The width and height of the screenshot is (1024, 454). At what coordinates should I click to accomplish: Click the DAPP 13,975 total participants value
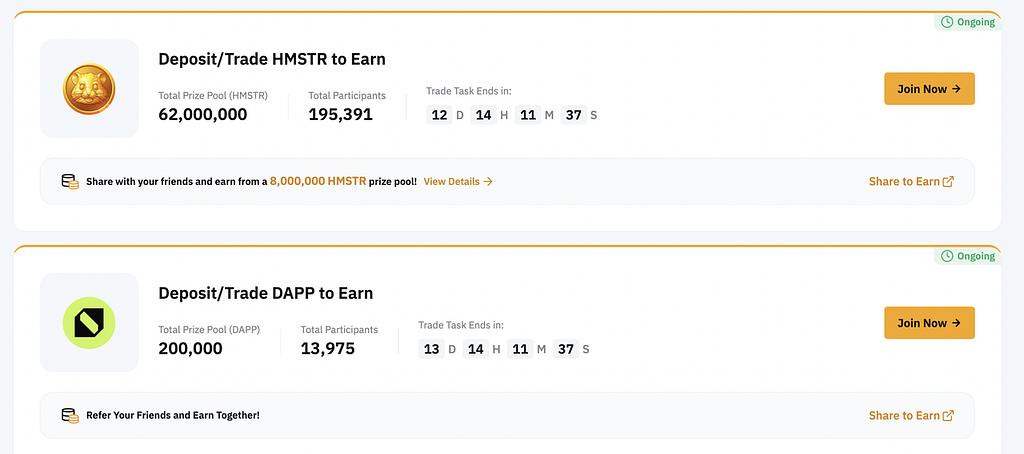[328, 348]
